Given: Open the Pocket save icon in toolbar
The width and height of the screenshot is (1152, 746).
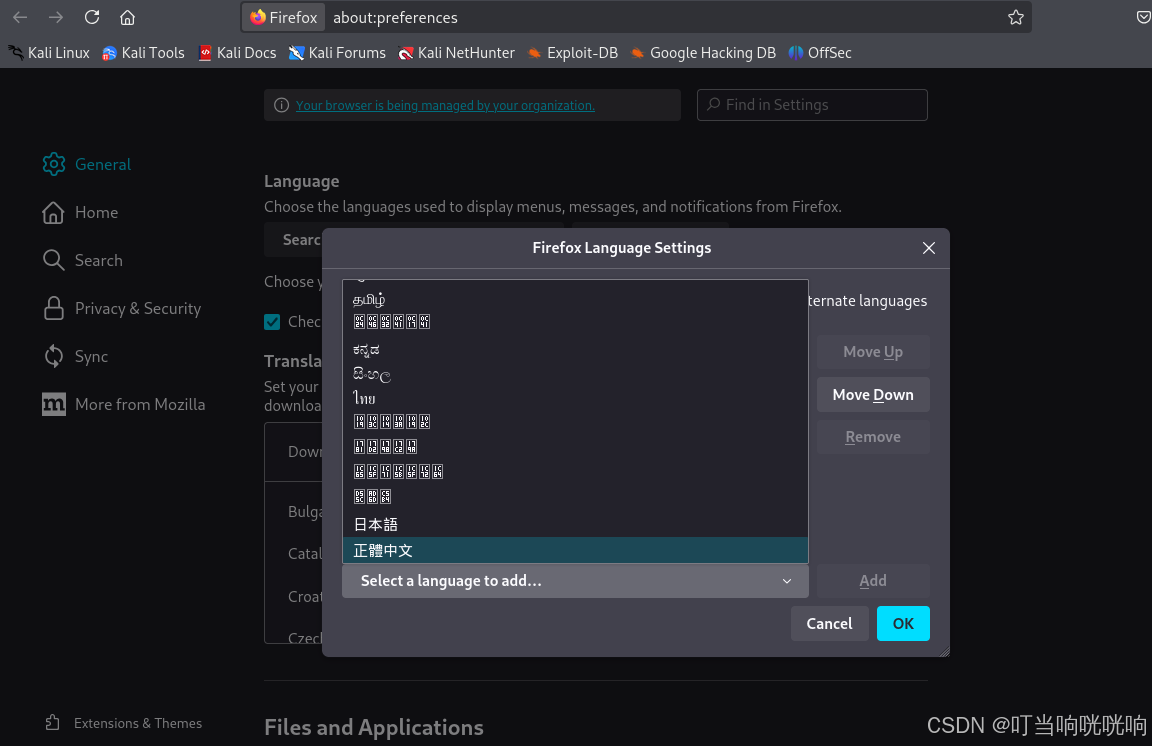Looking at the screenshot, I should point(1142,17).
